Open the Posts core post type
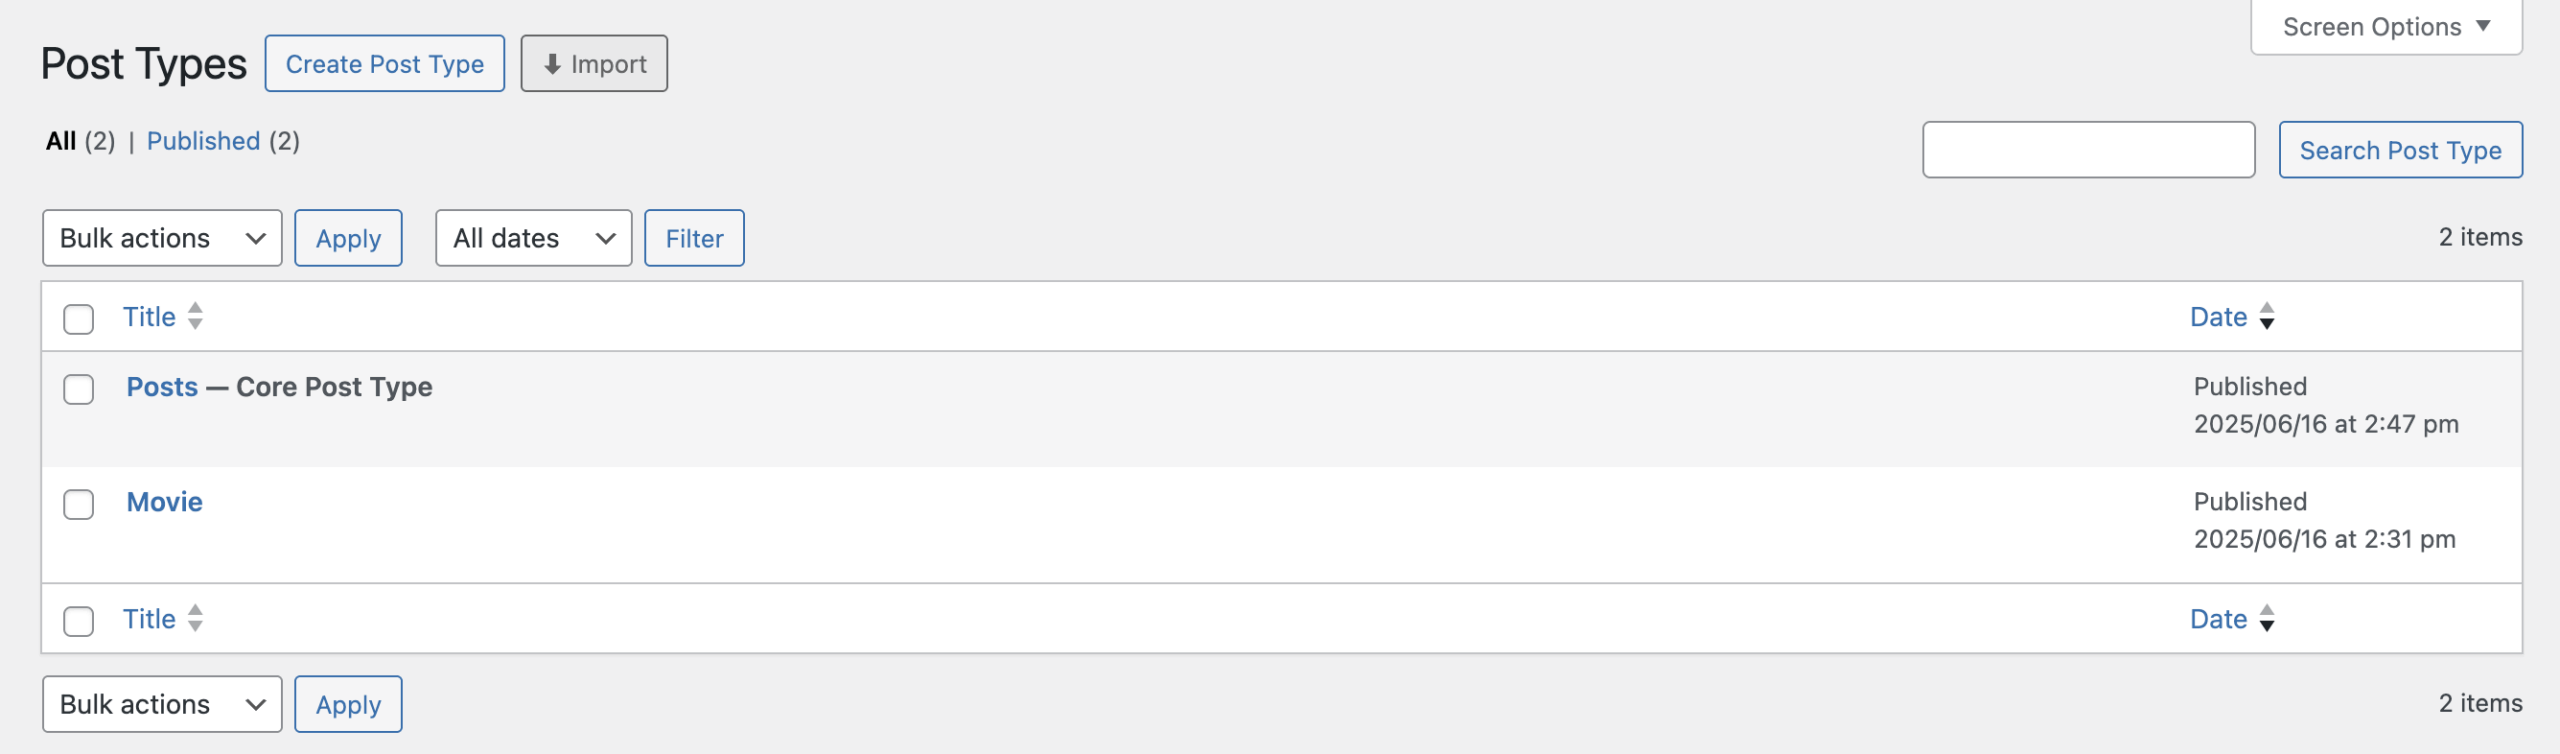2560x754 pixels. tap(161, 386)
